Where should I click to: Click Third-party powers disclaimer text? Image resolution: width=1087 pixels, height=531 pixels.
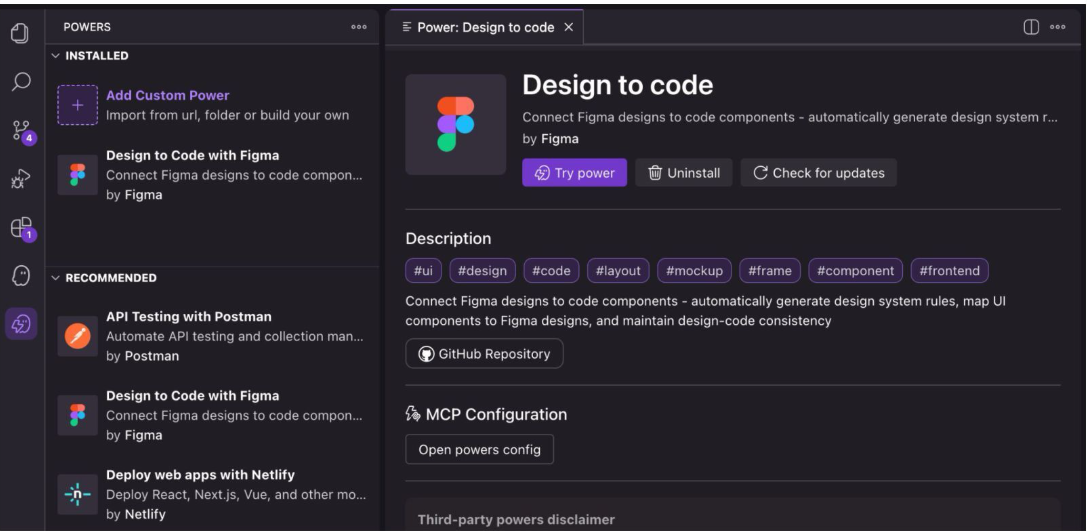point(516,520)
